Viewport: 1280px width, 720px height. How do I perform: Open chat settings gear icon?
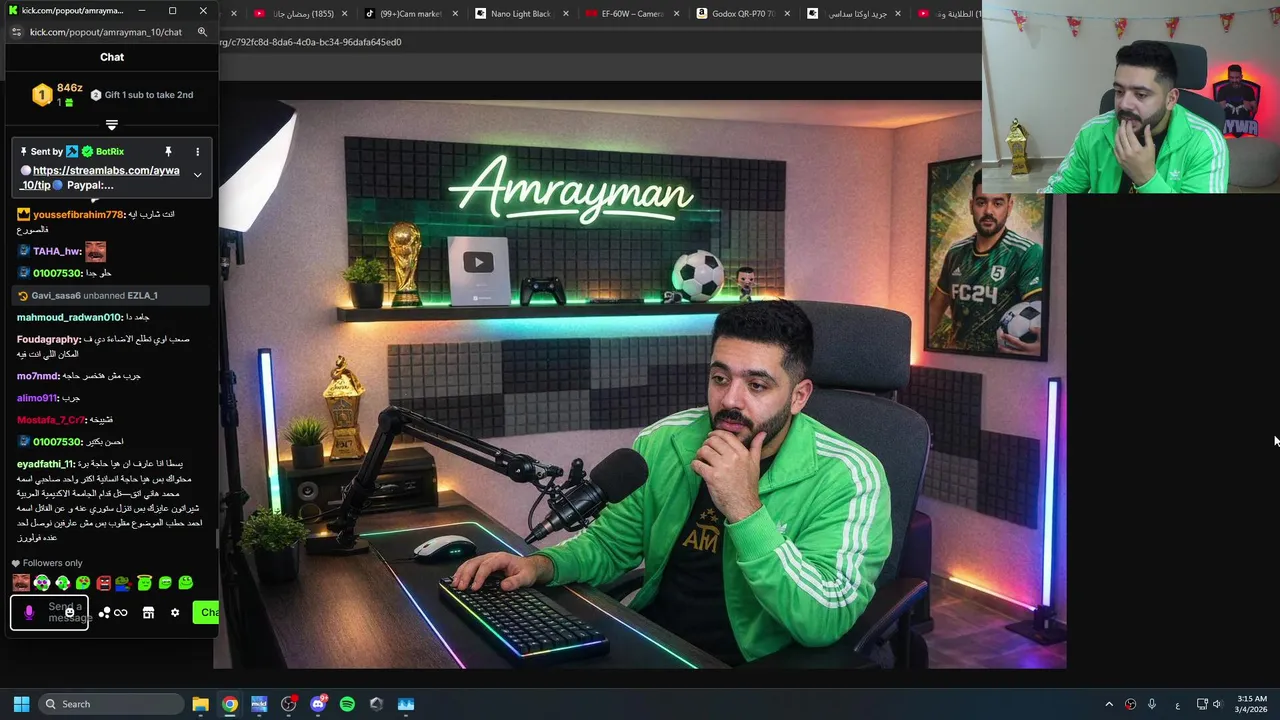[x=175, y=613]
